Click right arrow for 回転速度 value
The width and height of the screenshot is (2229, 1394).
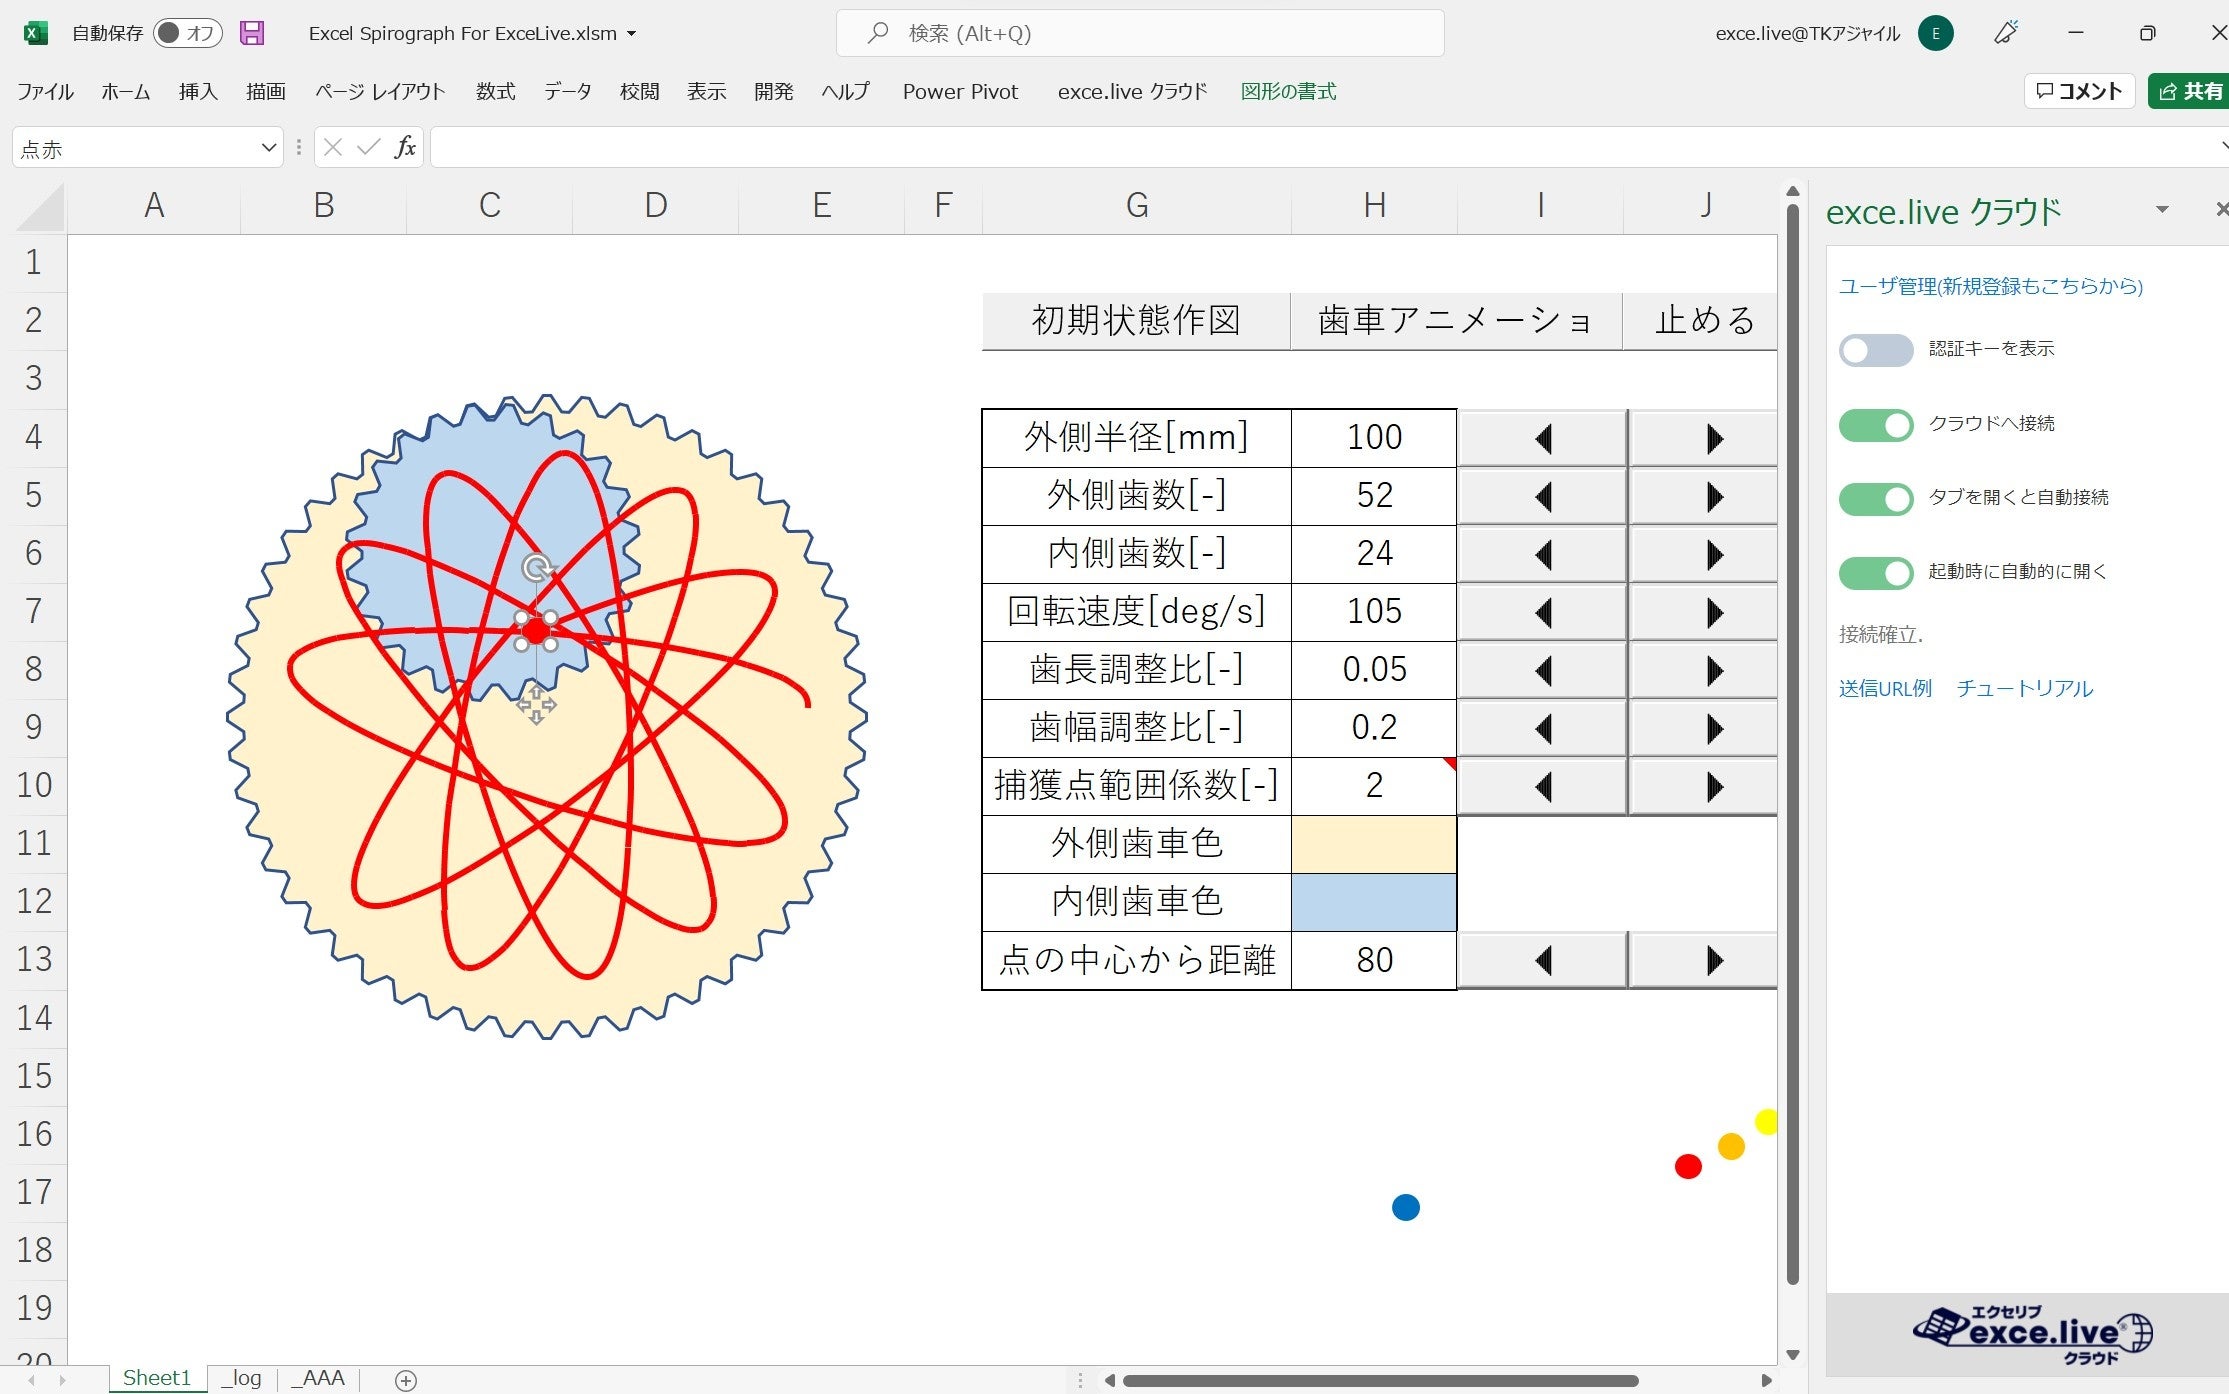(1713, 612)
